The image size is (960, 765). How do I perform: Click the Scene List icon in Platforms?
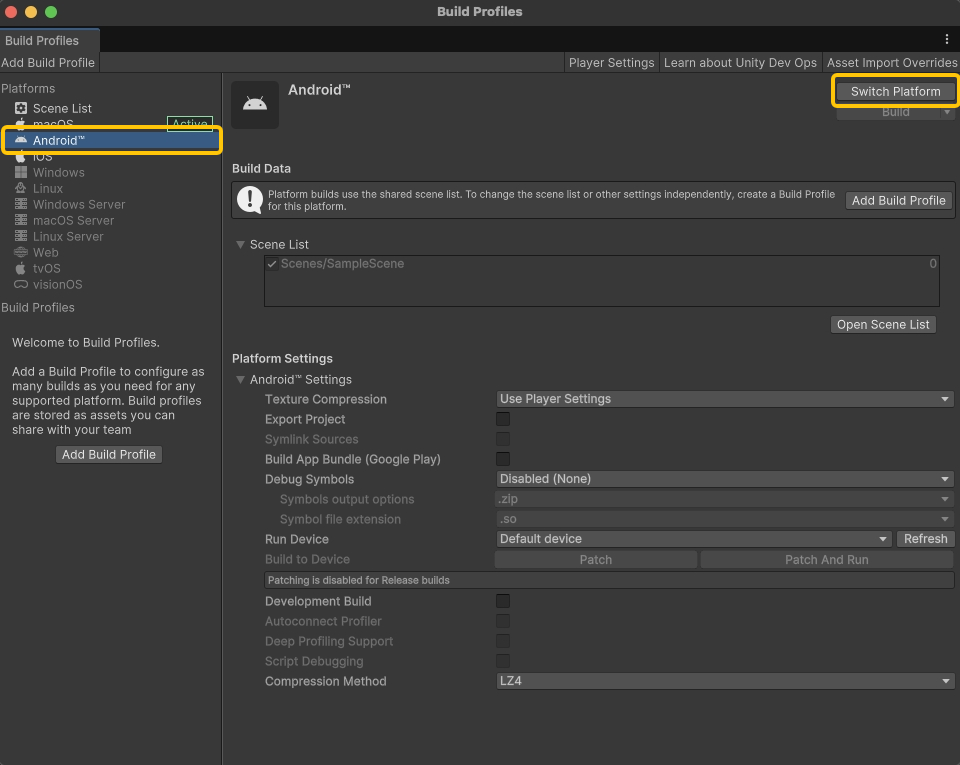(21, 108)
